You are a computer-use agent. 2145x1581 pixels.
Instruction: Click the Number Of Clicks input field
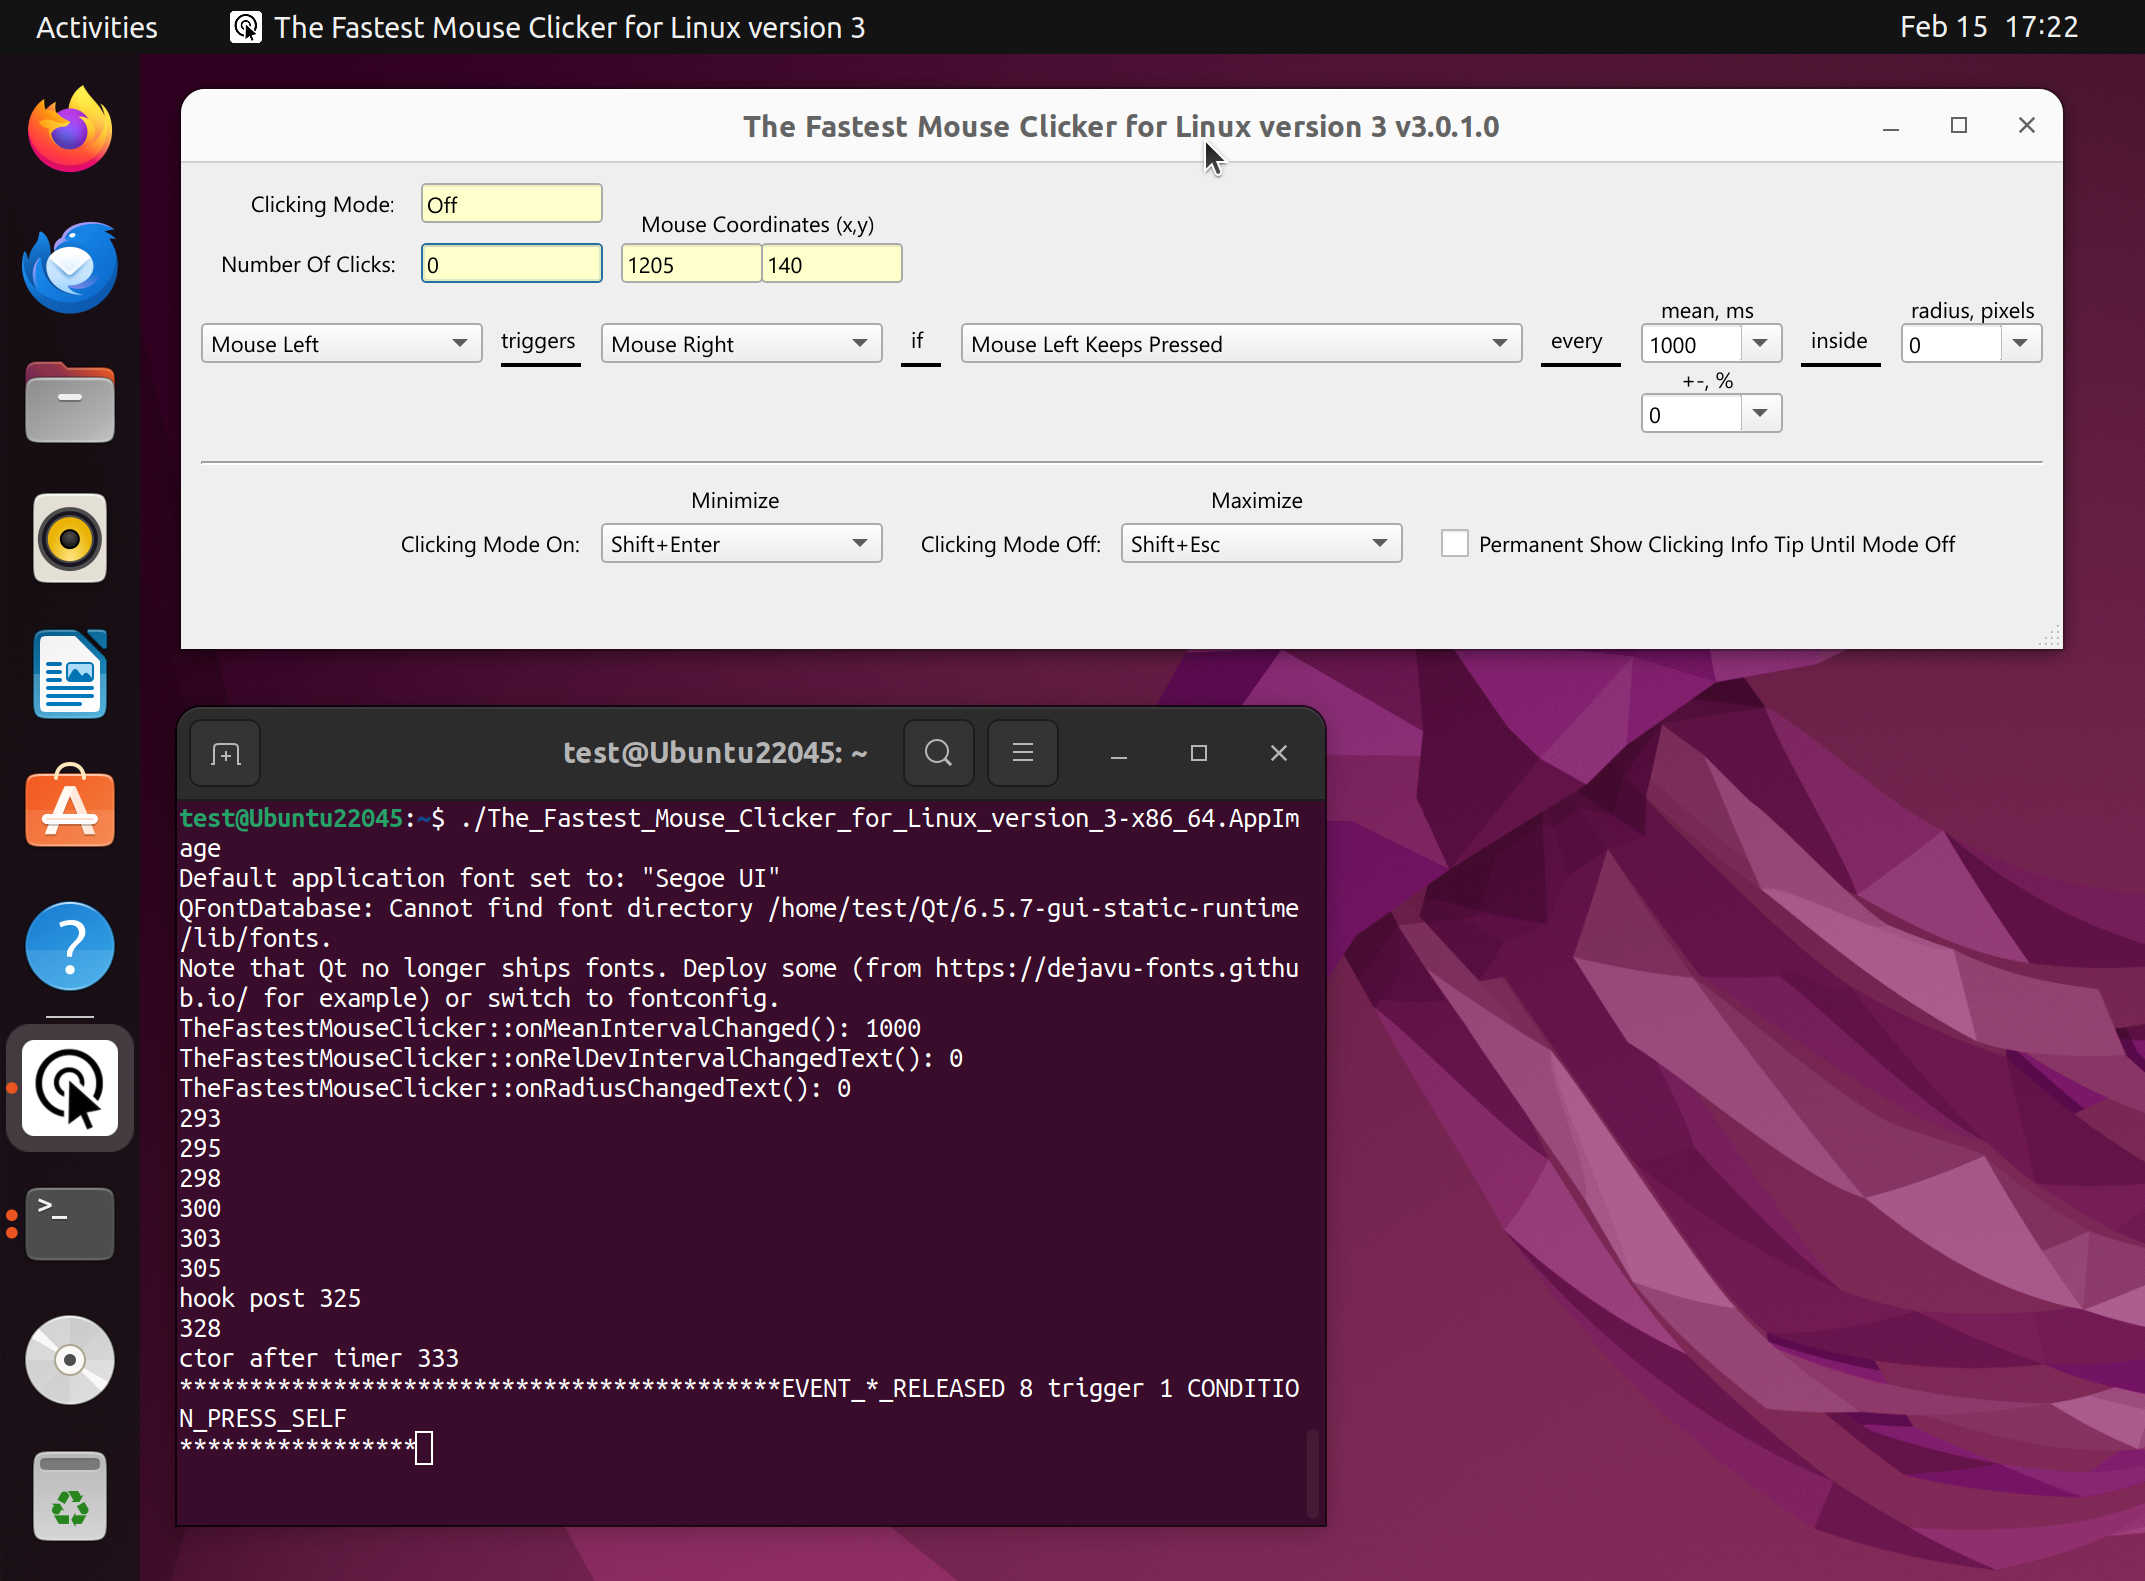coord(511,263)
